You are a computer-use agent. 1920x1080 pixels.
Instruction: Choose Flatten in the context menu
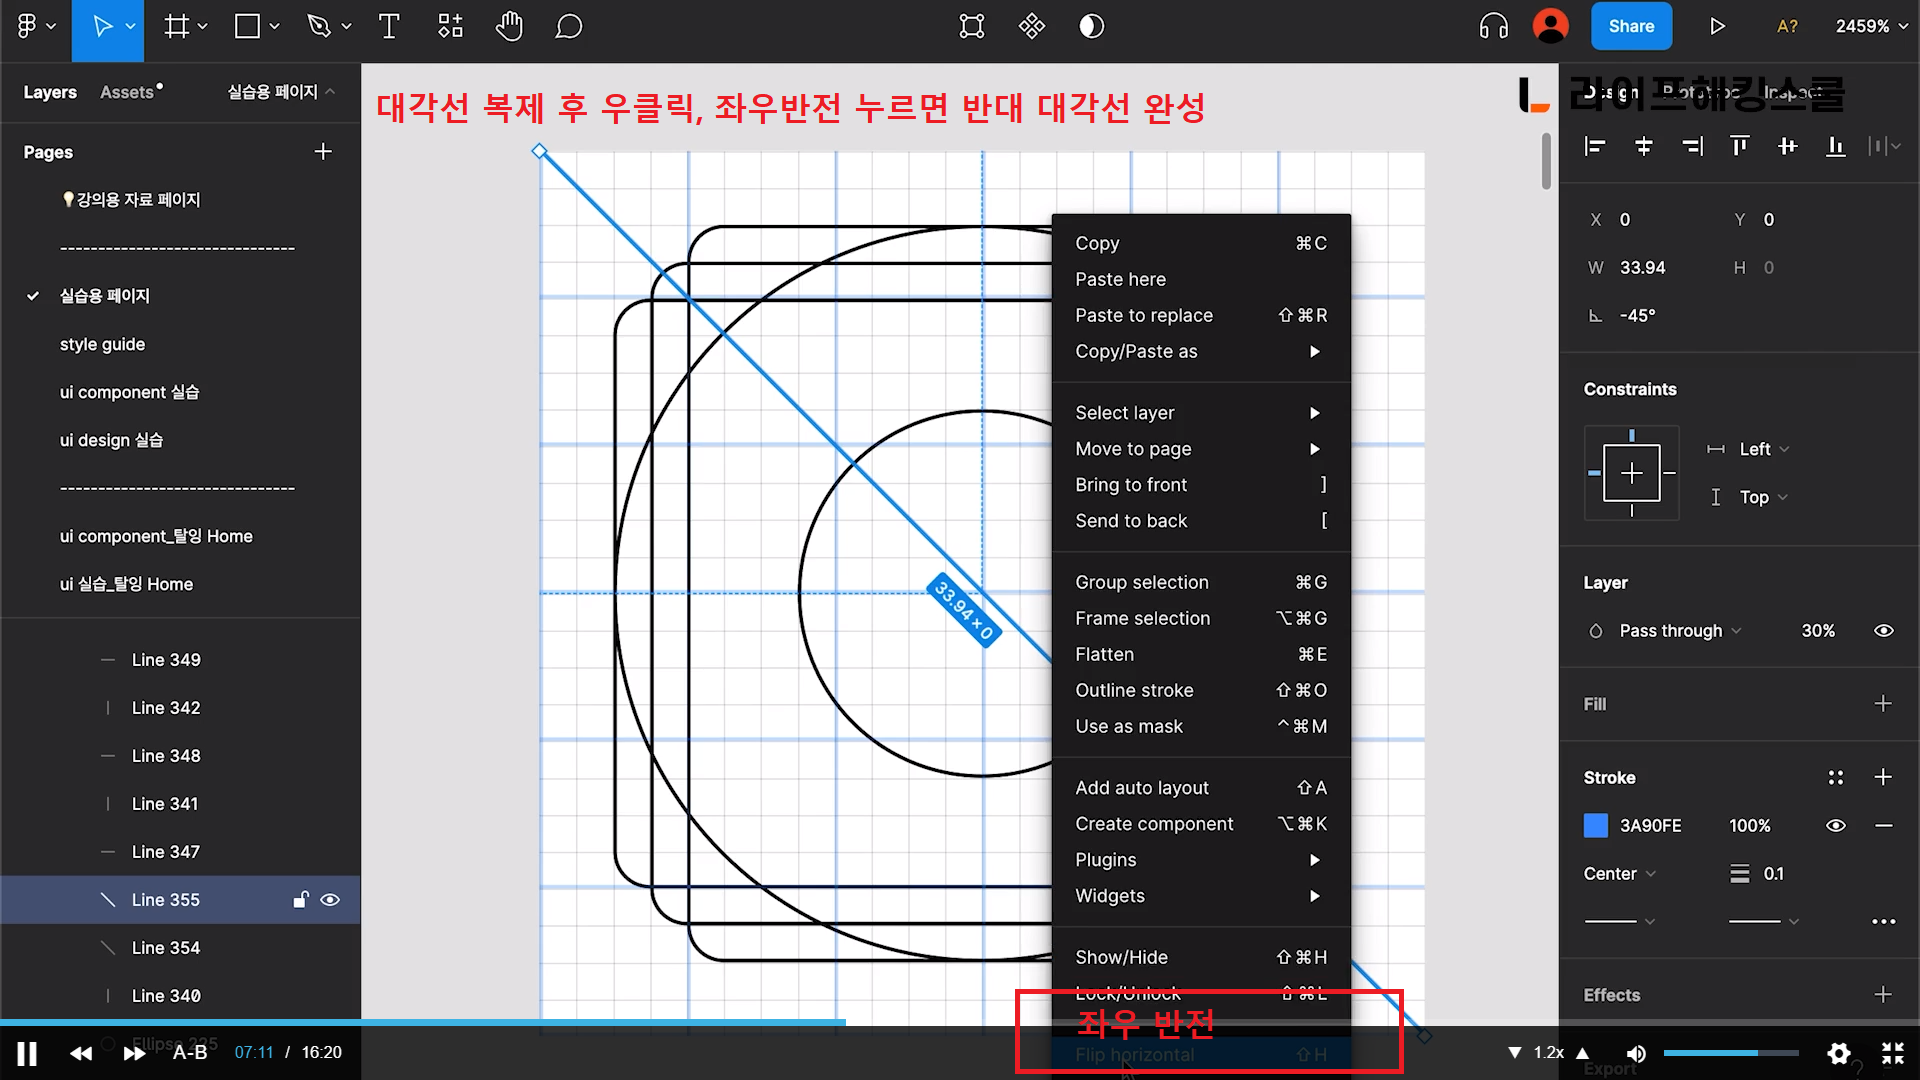tap(1104, 654)
